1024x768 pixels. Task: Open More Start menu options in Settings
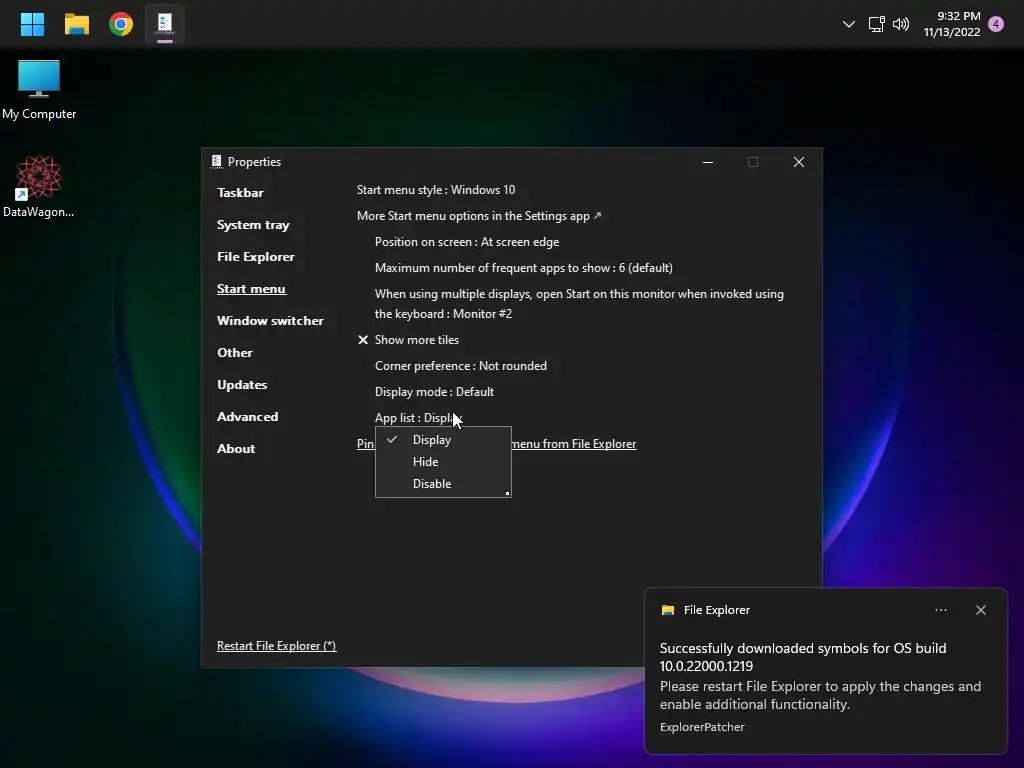[x=479, y=216]
